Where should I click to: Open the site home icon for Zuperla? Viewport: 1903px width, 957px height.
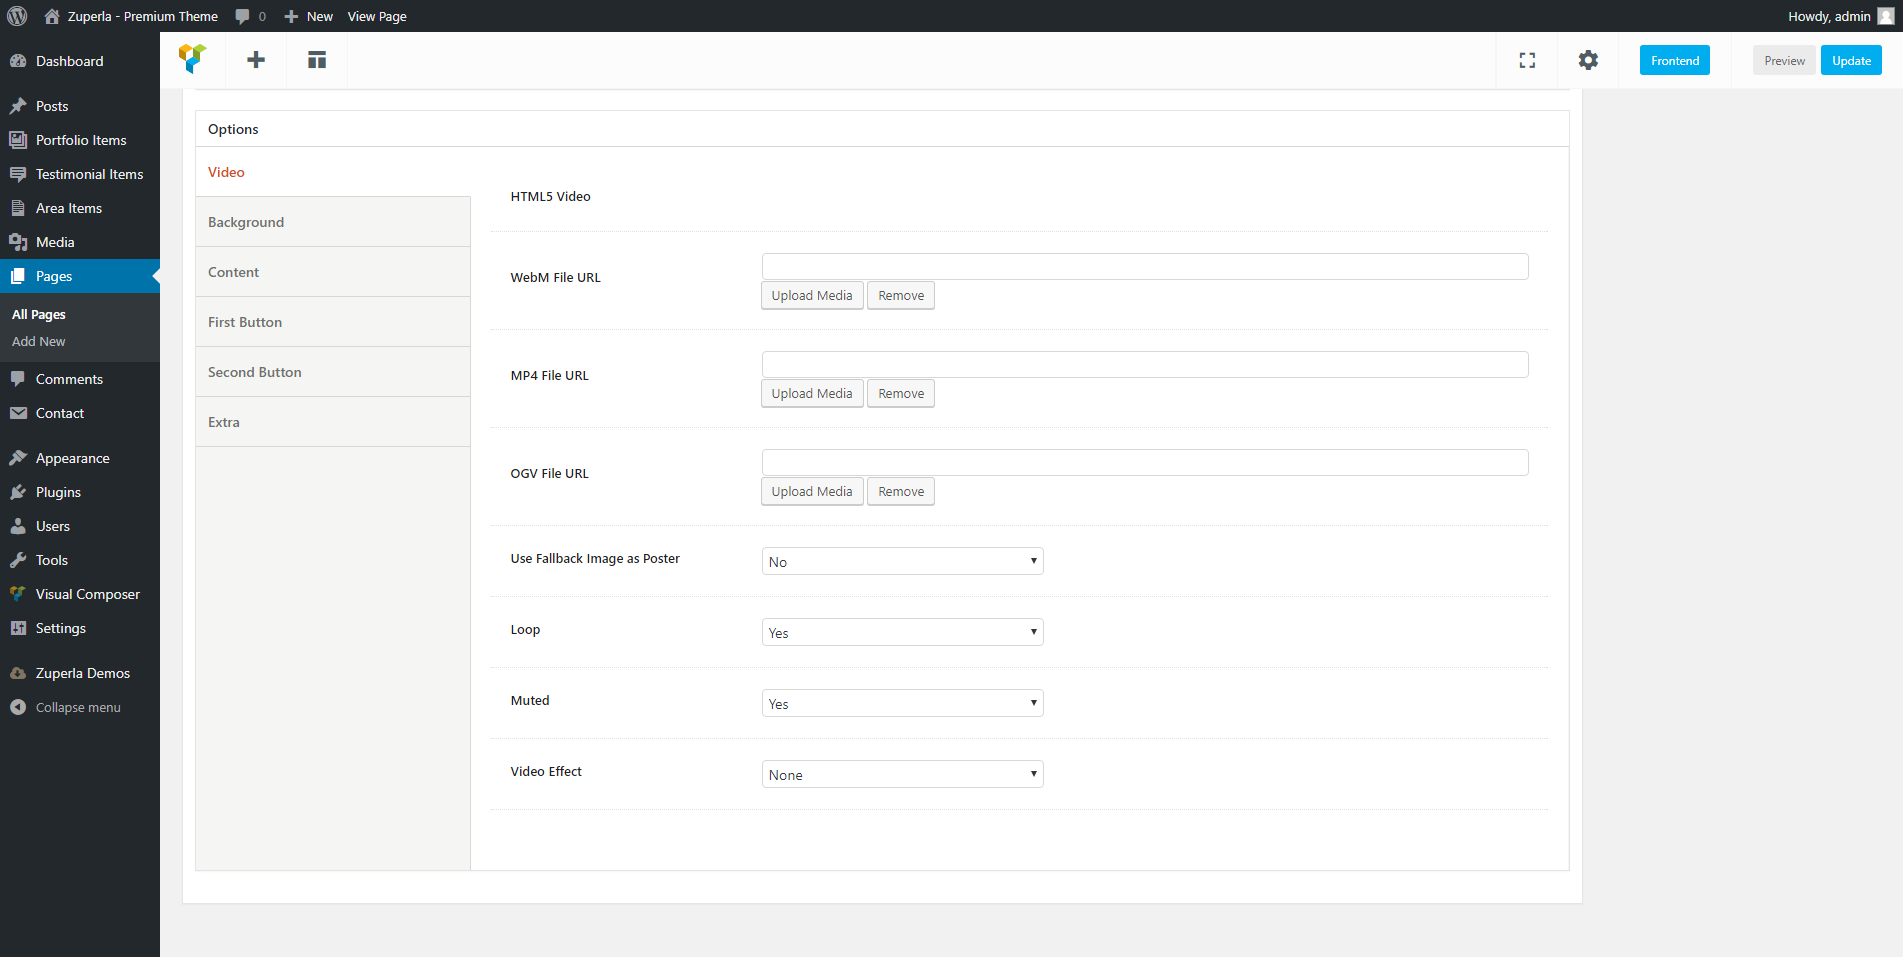tap(52, 16)
